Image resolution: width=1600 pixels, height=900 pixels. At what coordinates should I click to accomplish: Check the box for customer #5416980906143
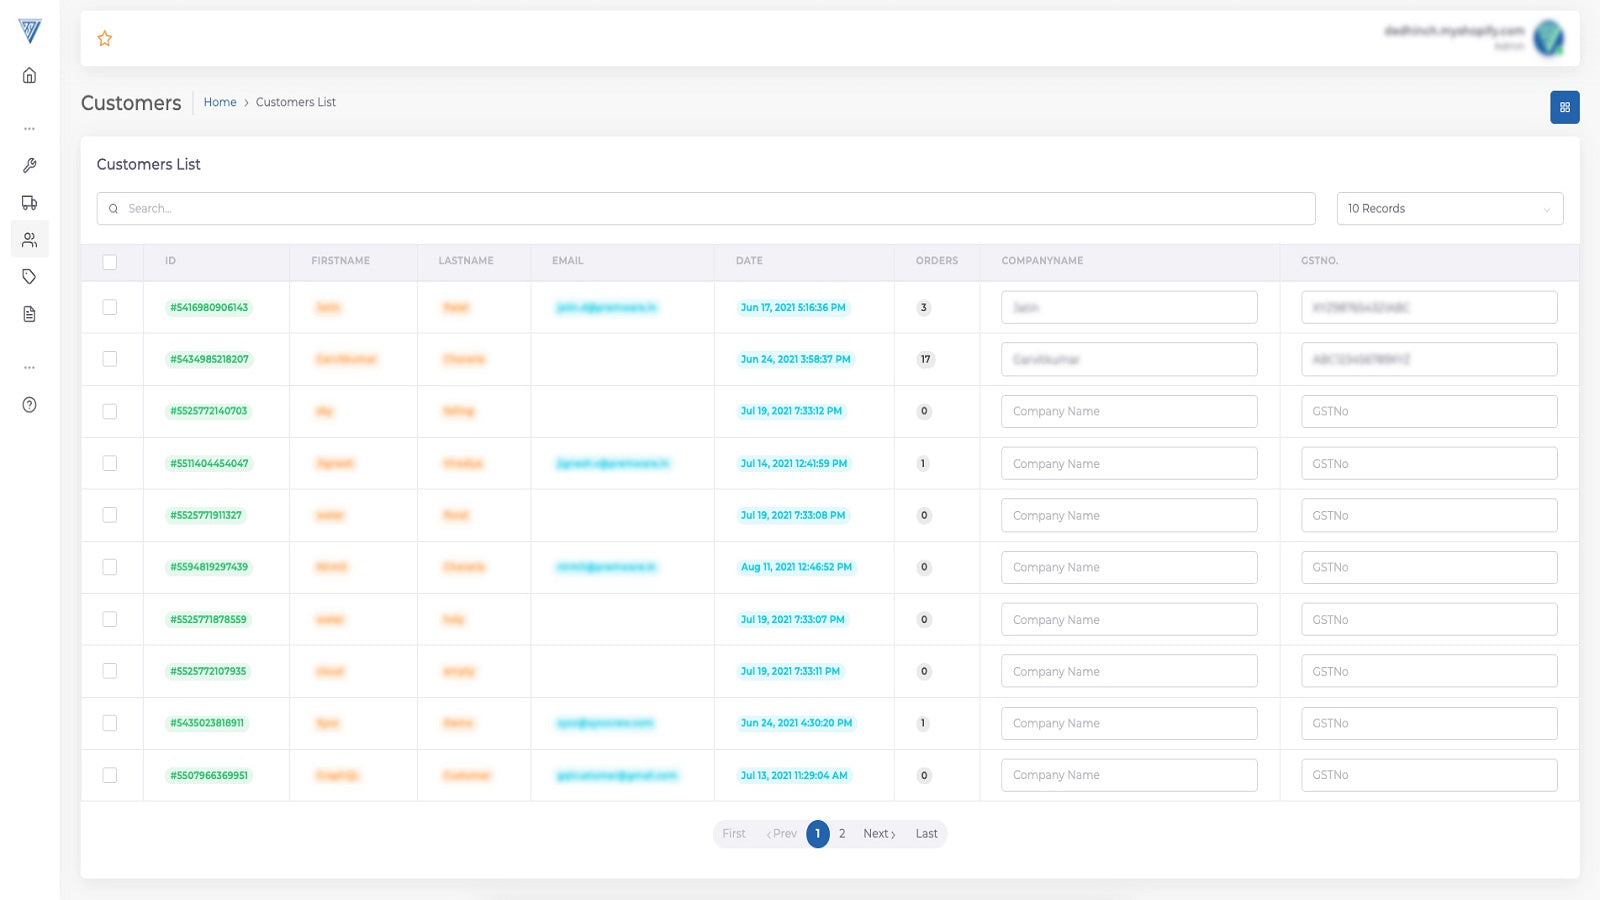pyautogui.click(x=110, y=307)
